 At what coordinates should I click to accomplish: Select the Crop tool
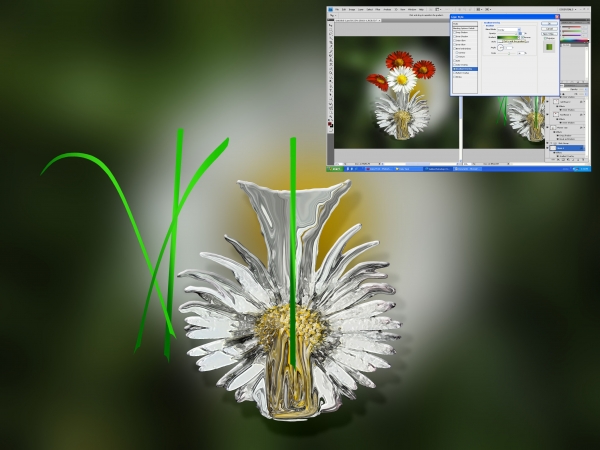(330, 42)
